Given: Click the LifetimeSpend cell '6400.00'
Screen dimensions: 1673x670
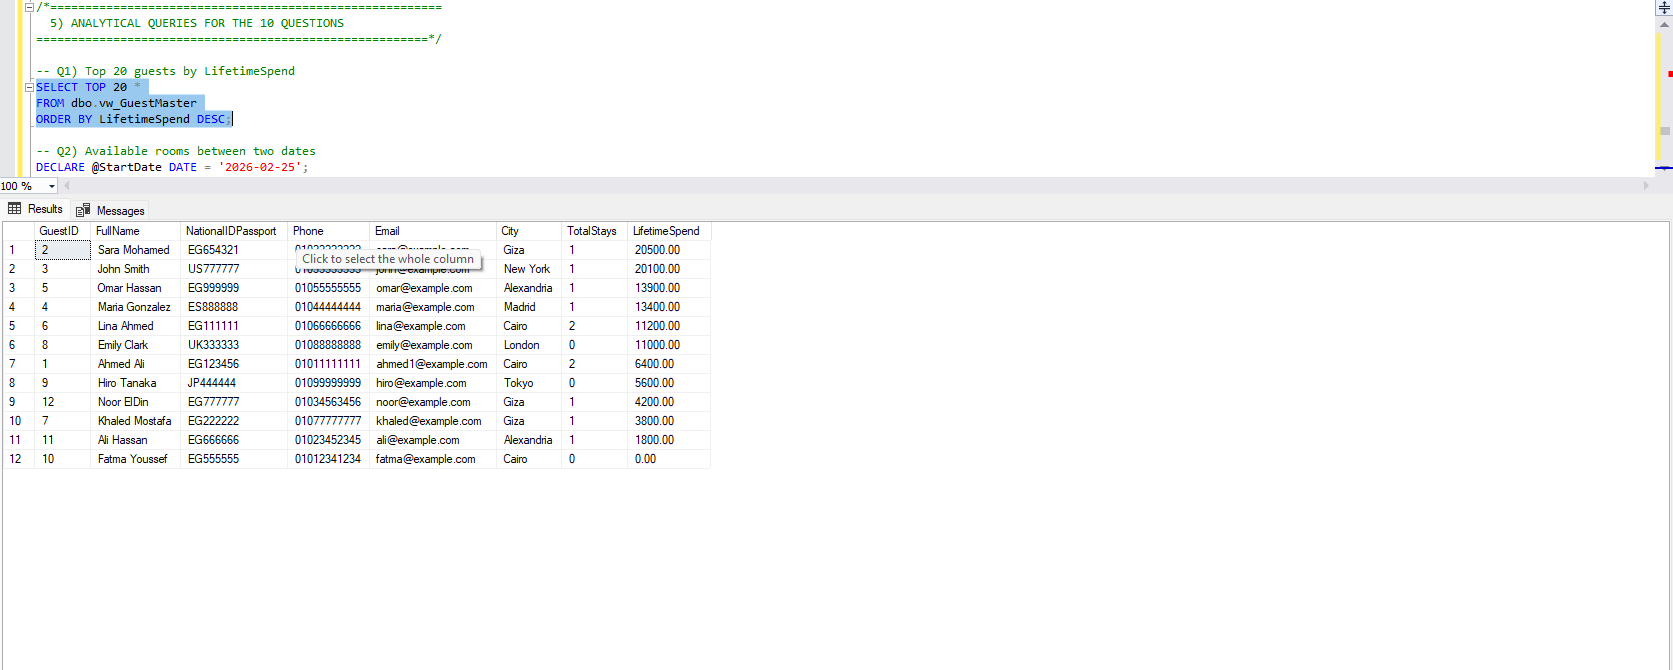Looking at the screenshot, I should [x=668, y=364].
